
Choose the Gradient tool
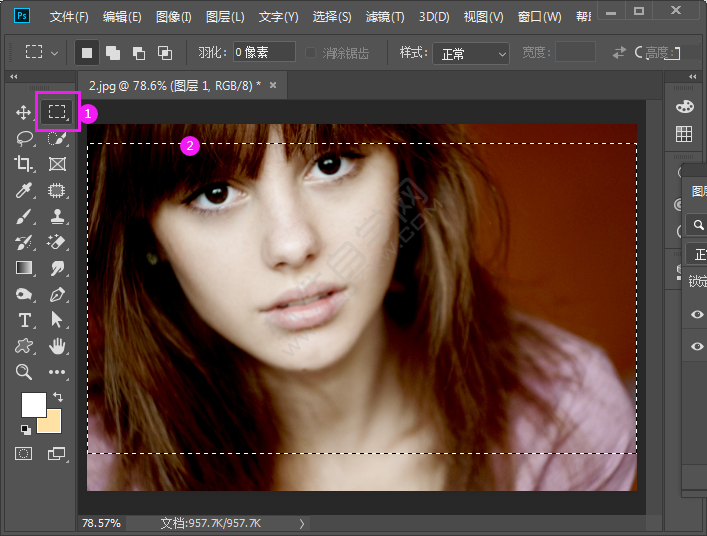click(24, 268)
